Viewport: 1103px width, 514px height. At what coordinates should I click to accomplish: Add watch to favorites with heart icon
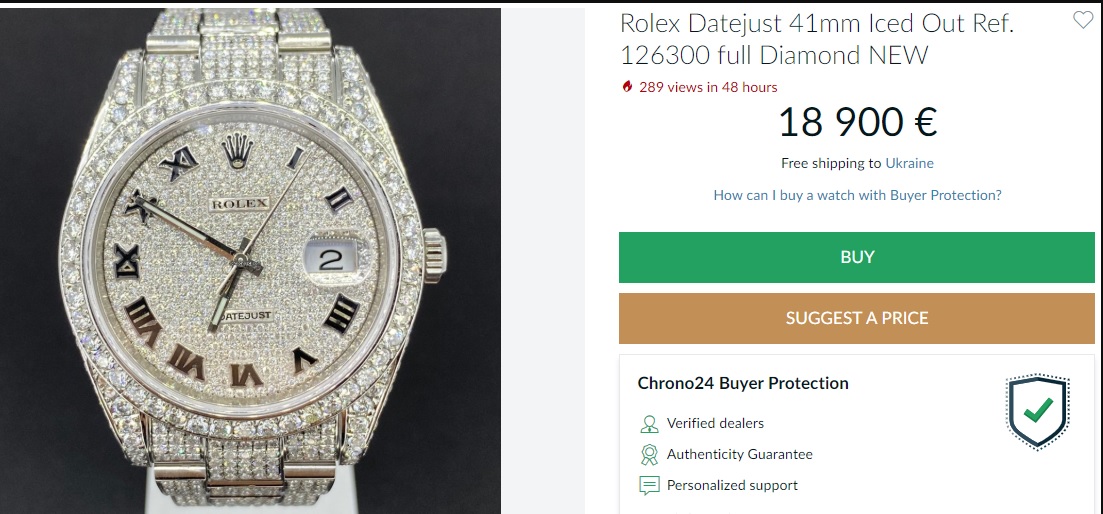pyautogui.click(x=1082, y=20)
